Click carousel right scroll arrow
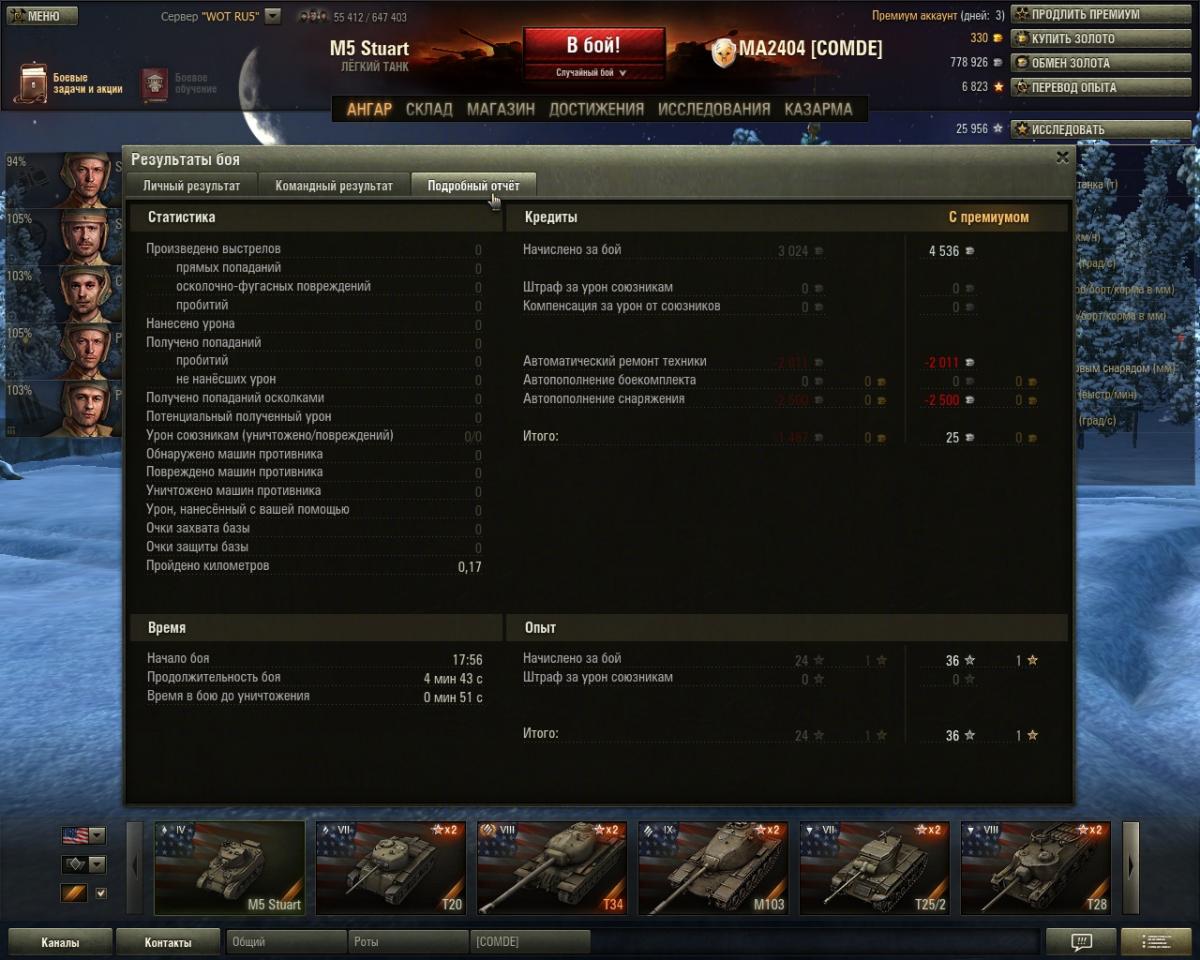The width and height of the screenshot is (1200, 960). [1131, 868]
